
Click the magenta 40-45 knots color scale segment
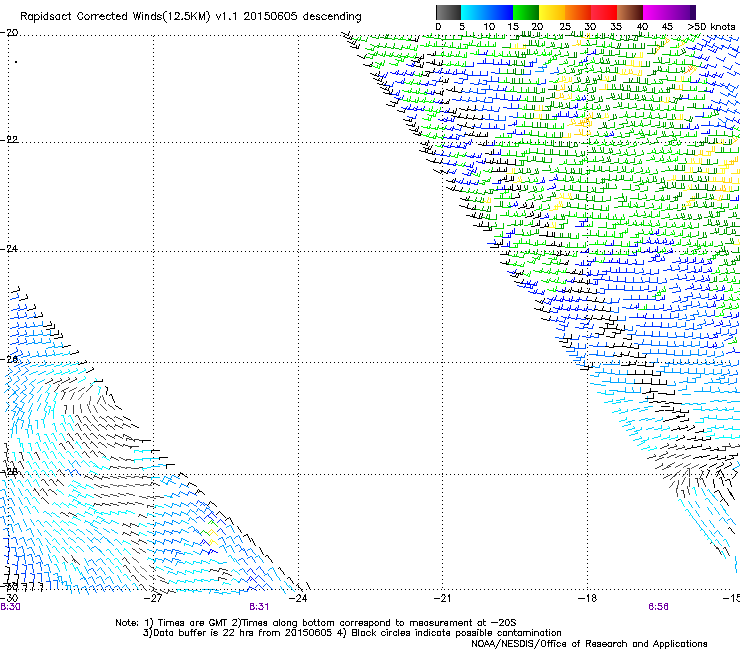(x=656, y=12)
